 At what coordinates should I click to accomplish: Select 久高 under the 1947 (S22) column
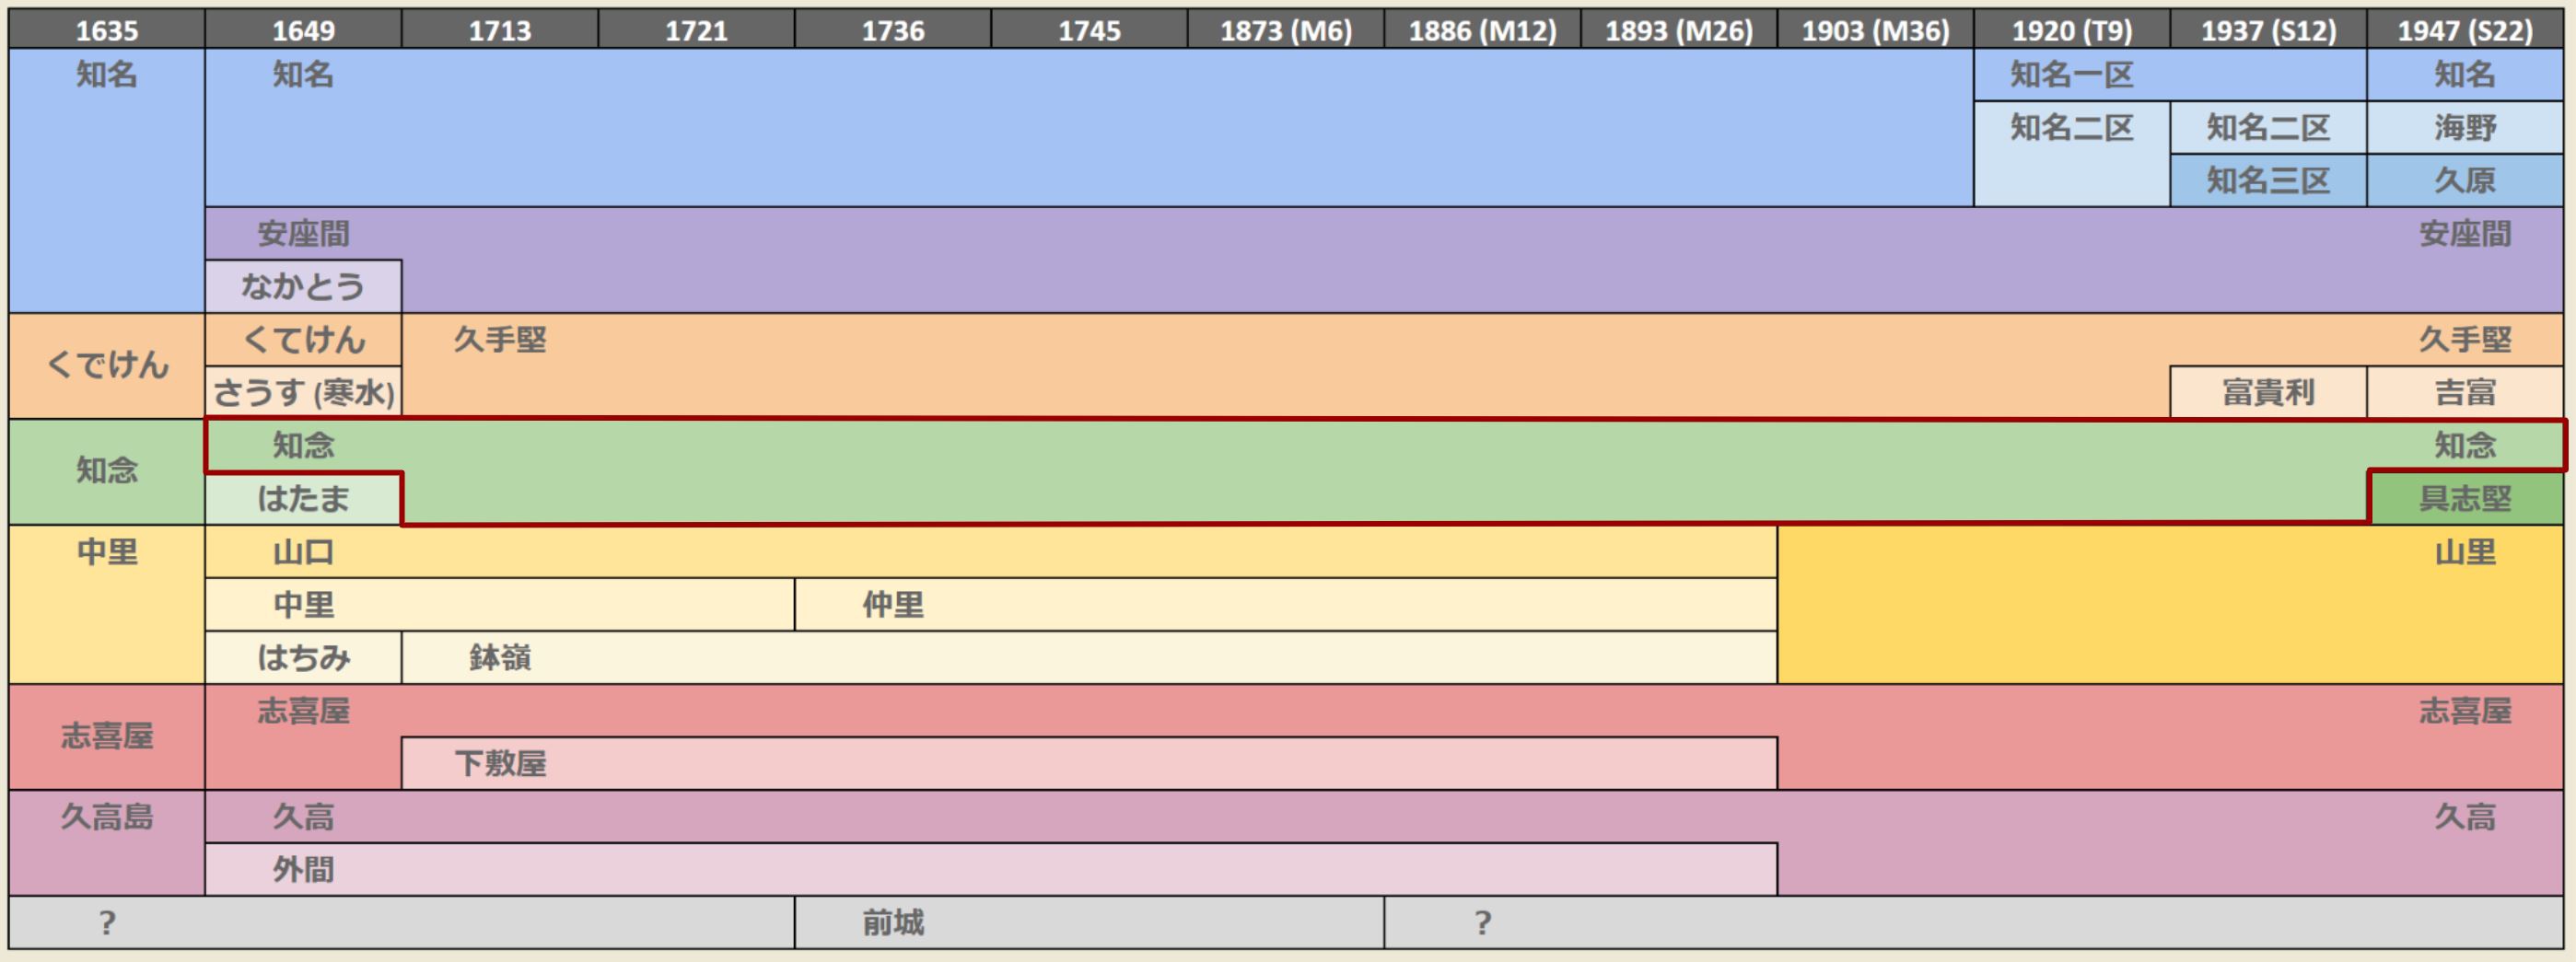pyautogui.click(x=2465, y=818)
